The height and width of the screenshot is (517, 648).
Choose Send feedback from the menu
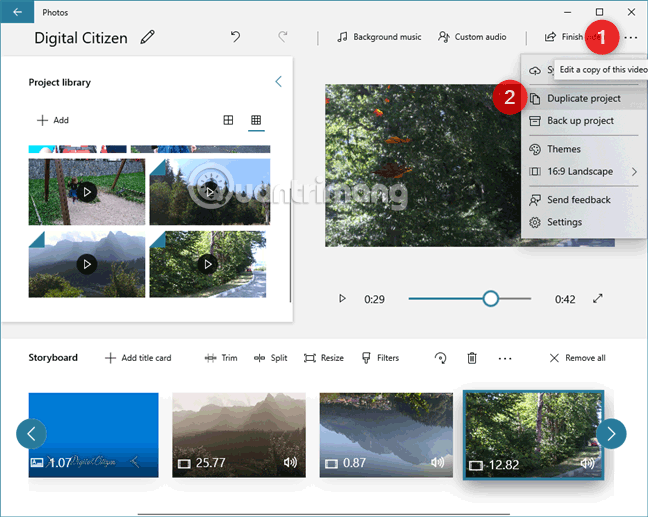(584, 200)
